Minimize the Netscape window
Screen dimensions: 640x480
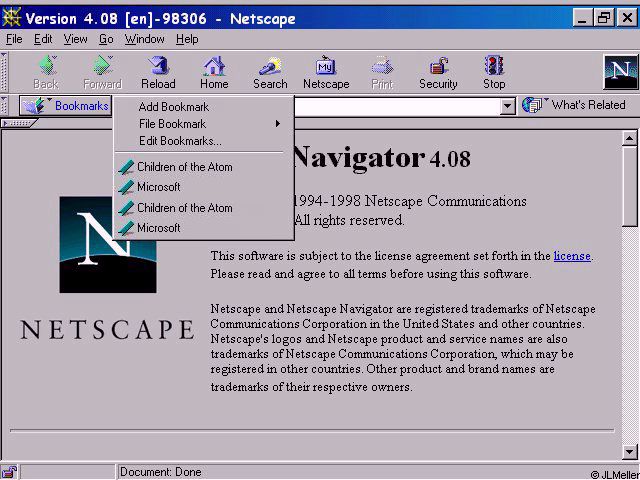(x=583, y=18)
